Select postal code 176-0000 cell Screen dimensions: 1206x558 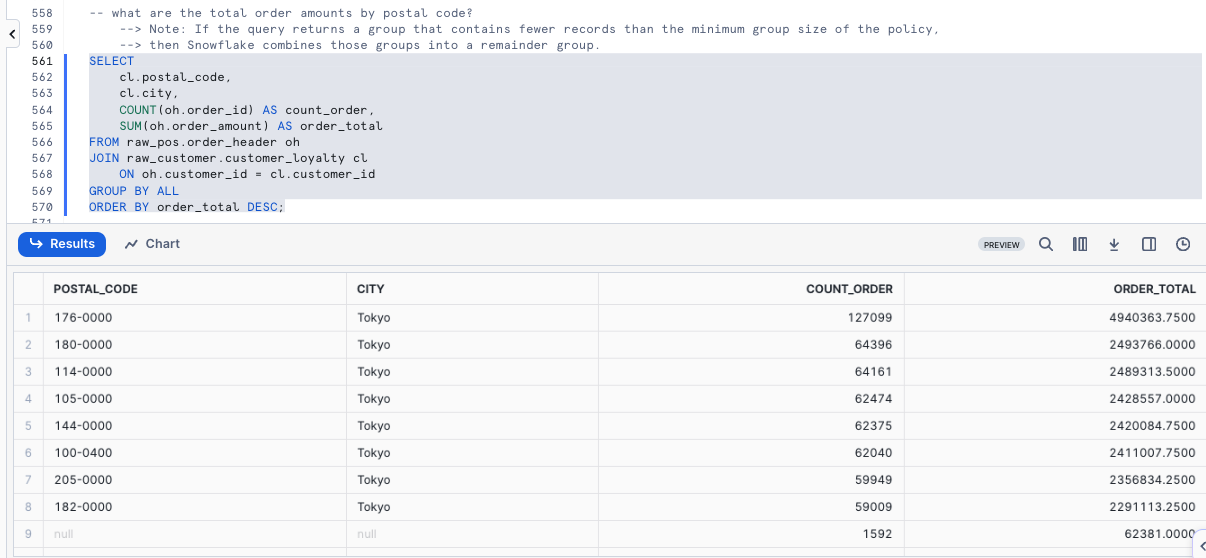[83, 318]
